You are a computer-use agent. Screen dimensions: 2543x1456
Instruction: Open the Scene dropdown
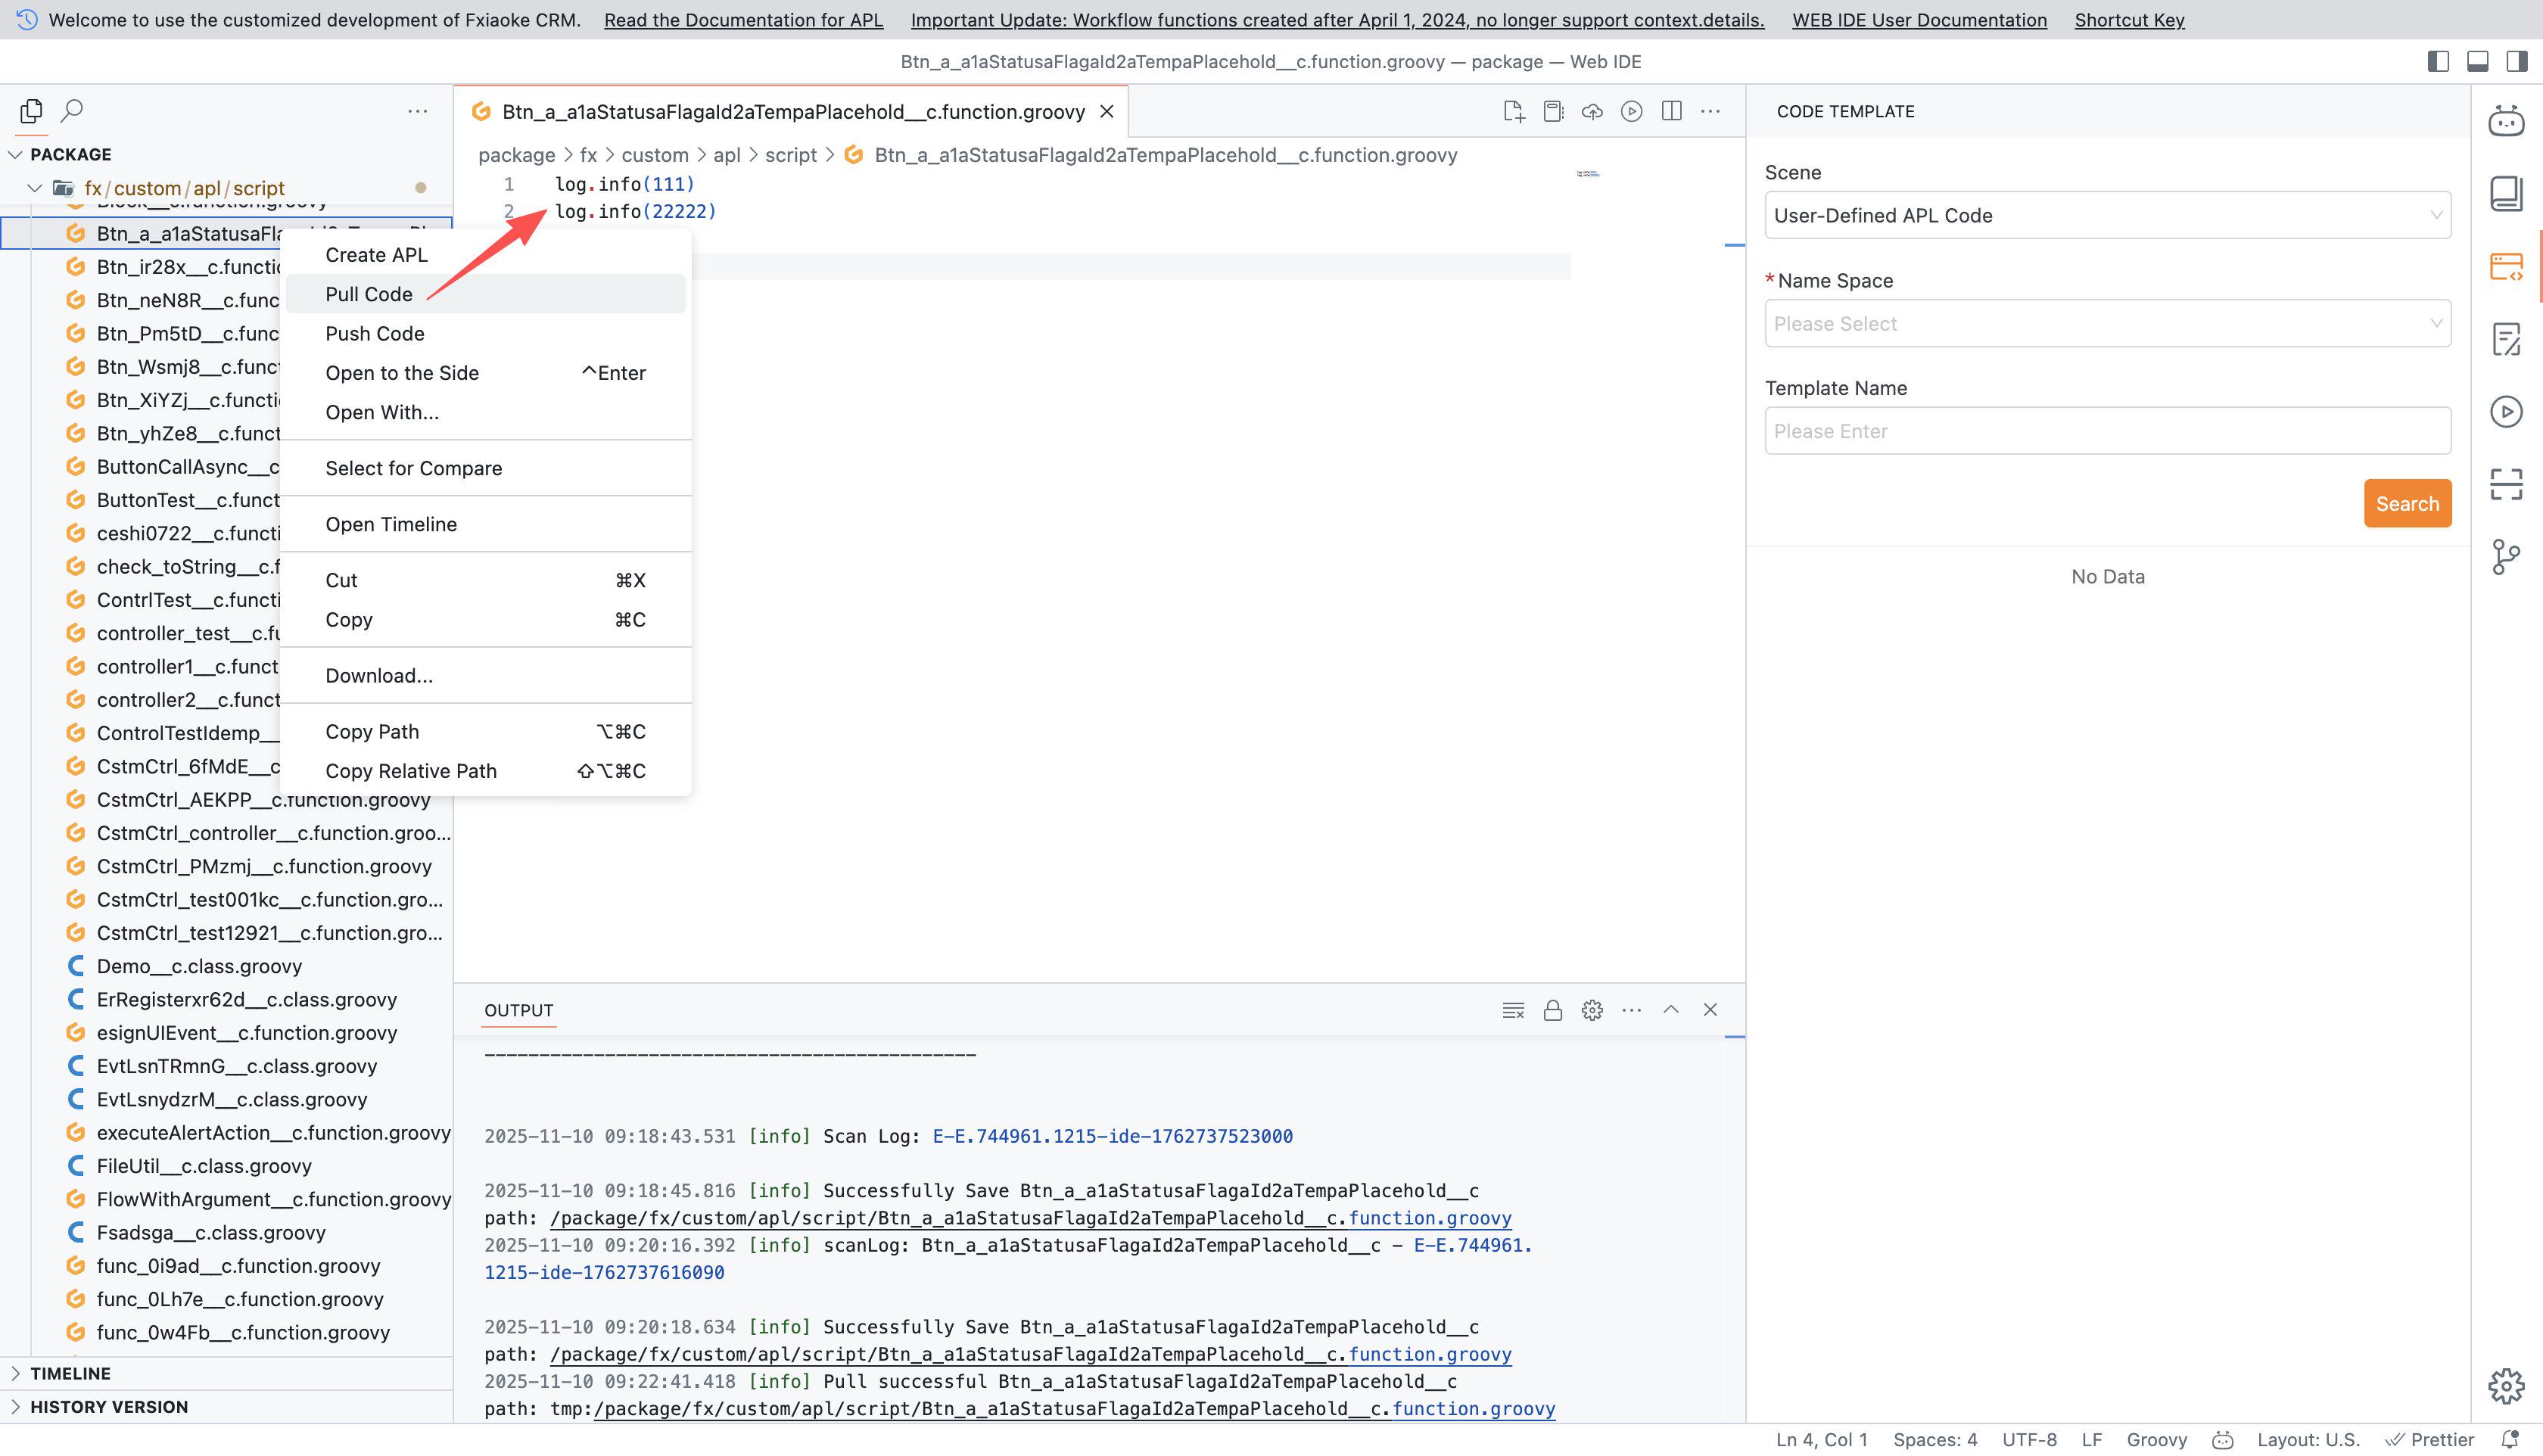pyautogui.click(x=2107, y=215)
